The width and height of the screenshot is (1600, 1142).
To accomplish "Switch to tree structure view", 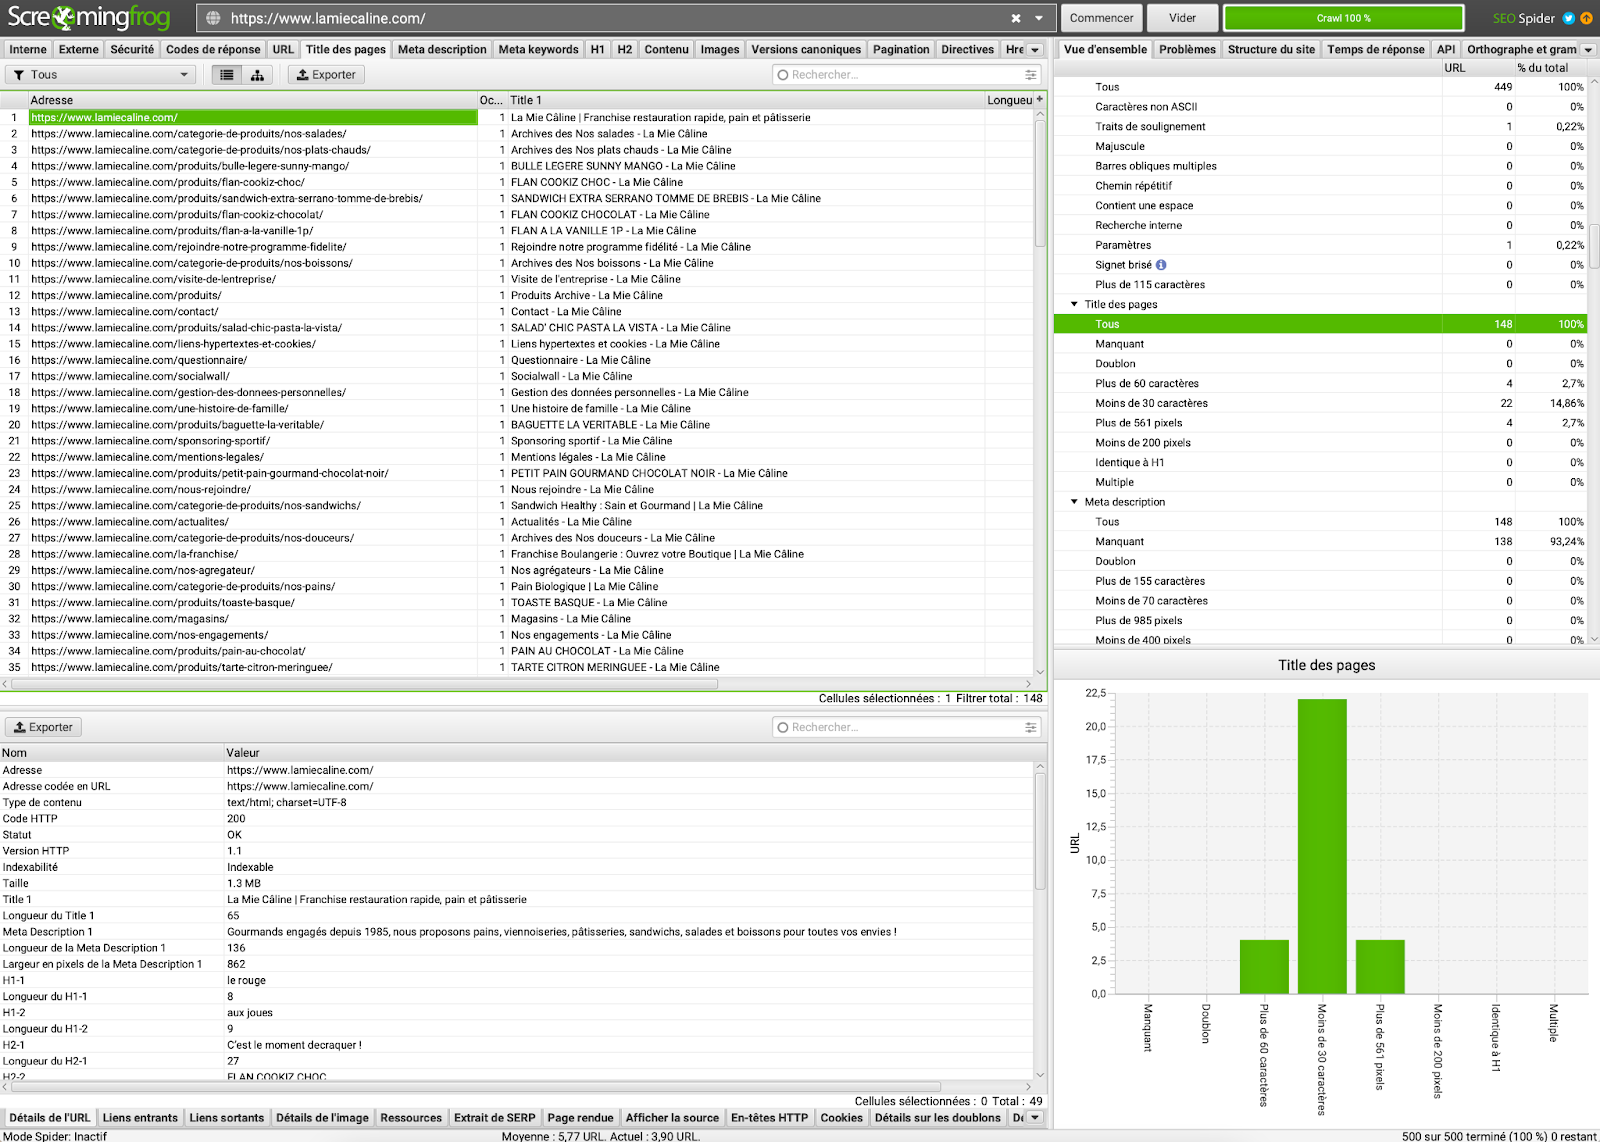I will pos(257,75).
